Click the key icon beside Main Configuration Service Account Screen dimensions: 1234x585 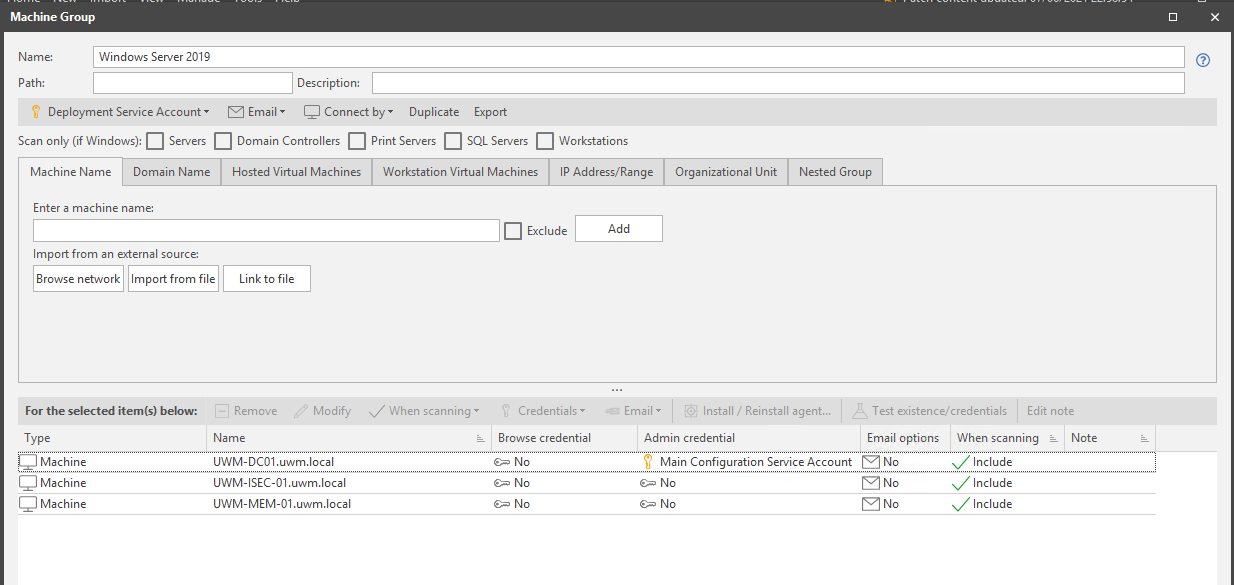[647, 461]
